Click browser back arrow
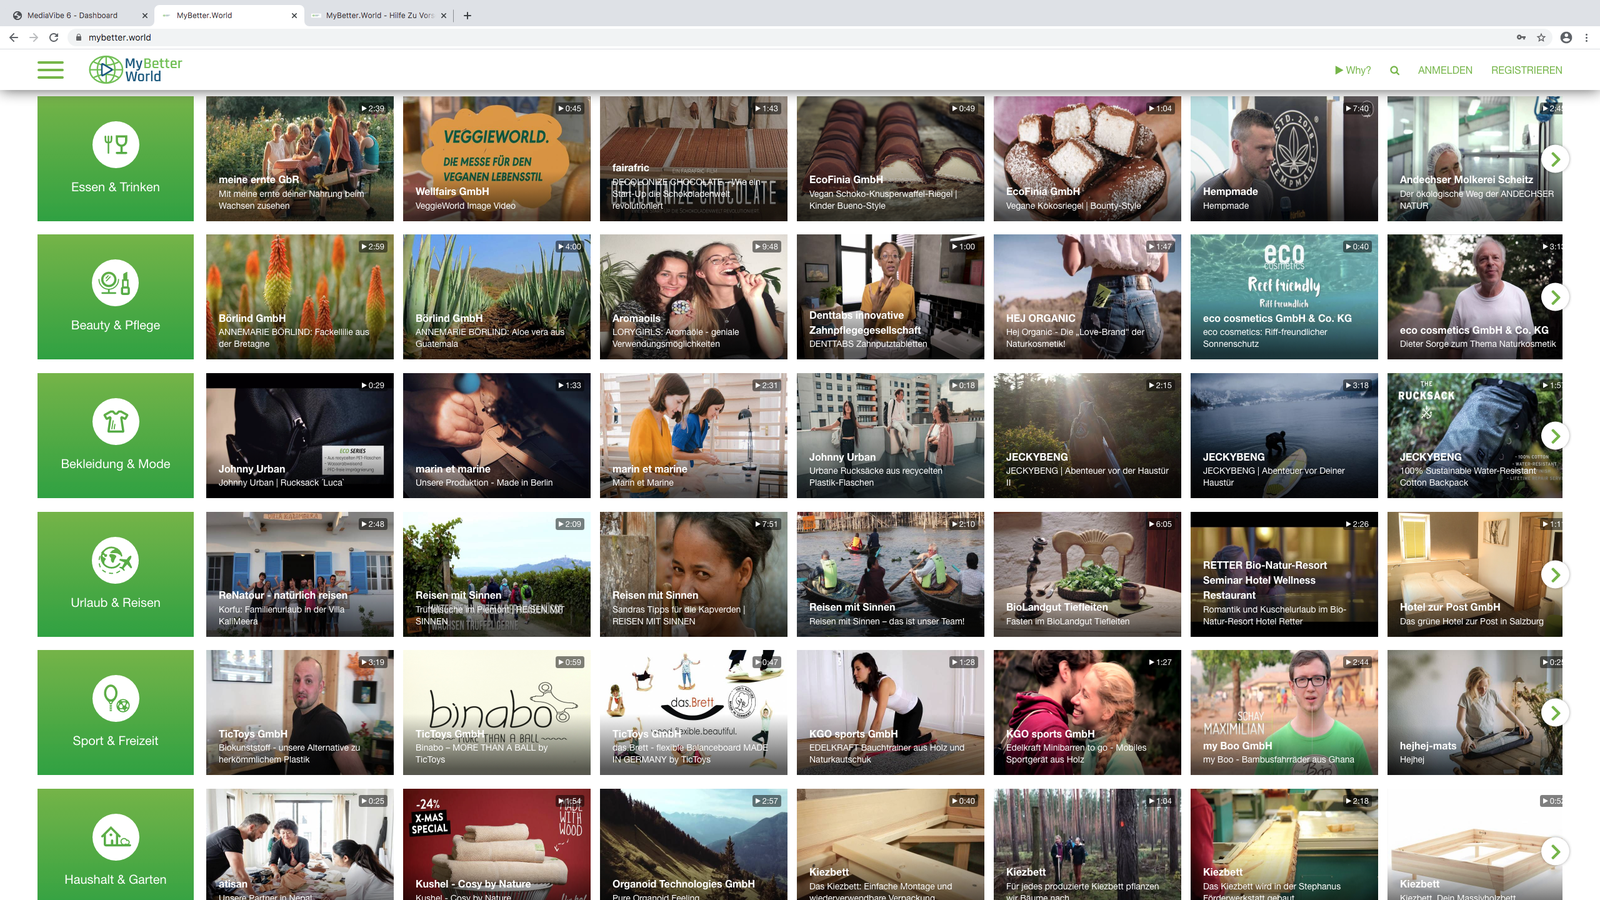 point(14,37)
